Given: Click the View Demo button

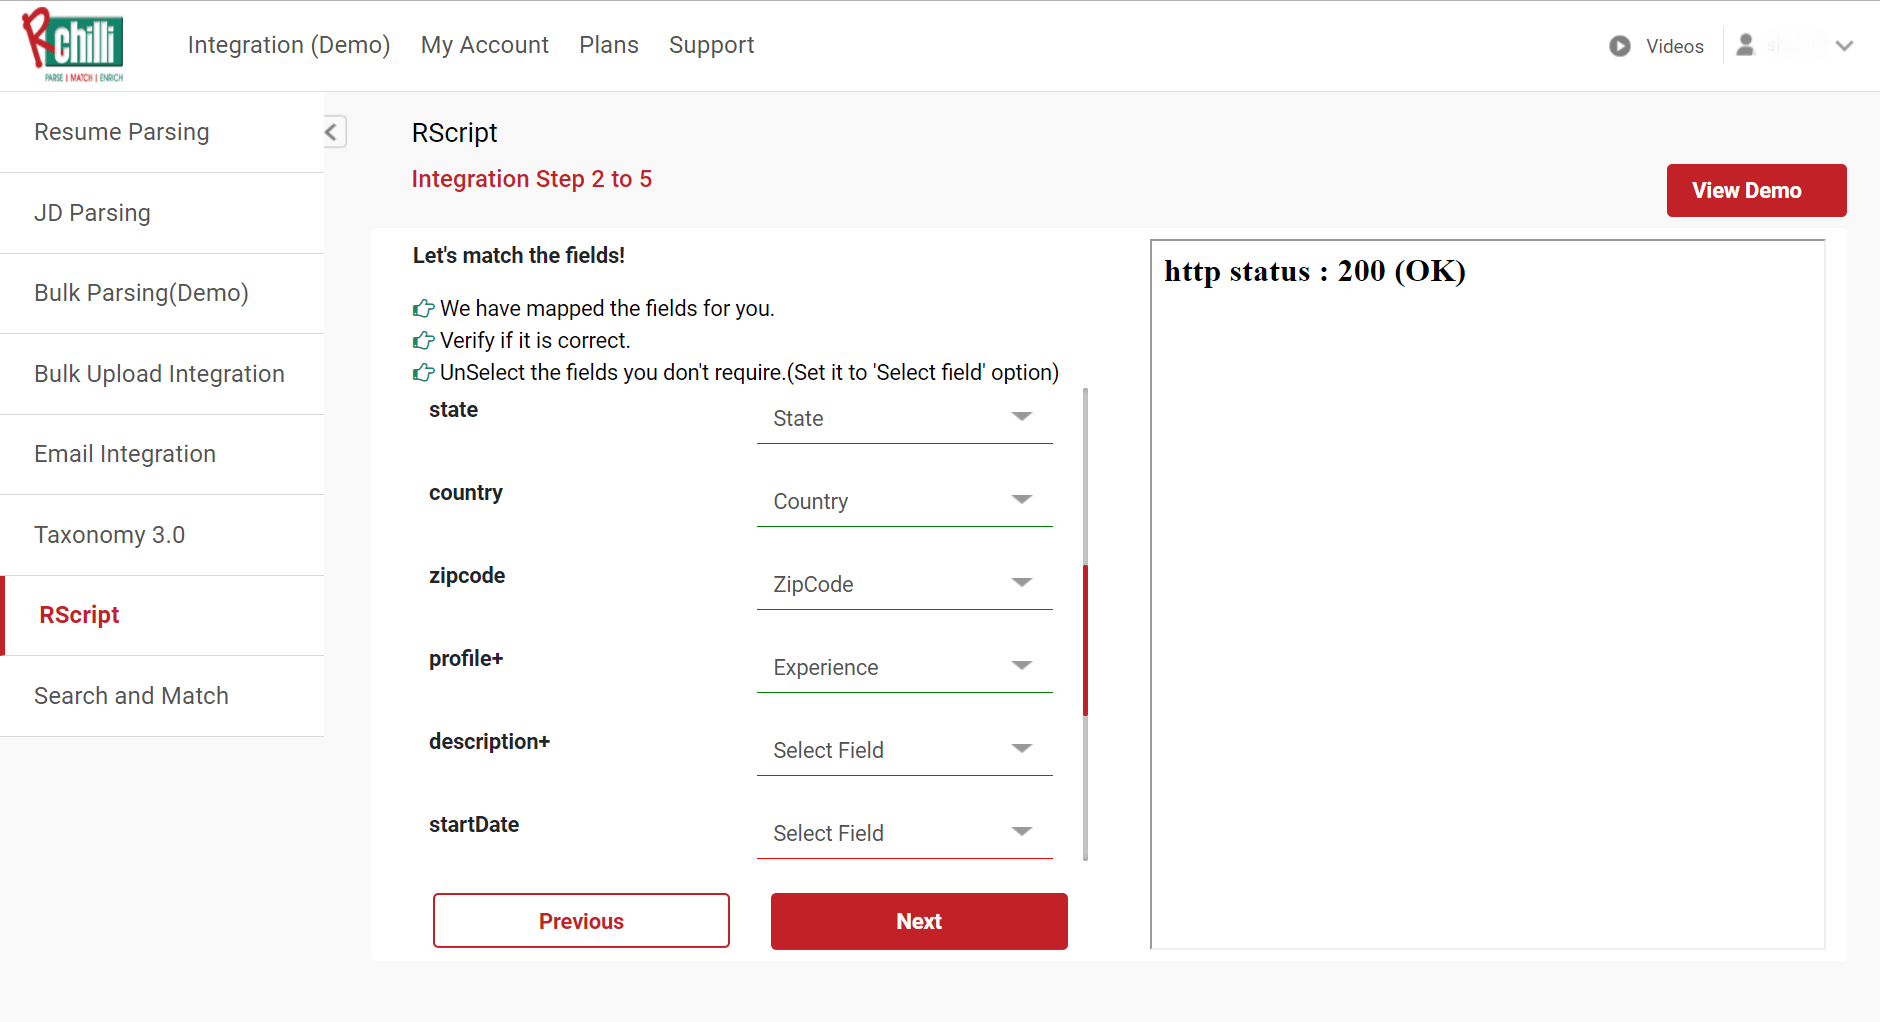Looking at the screenshot, I should (x=1756, y=190).
